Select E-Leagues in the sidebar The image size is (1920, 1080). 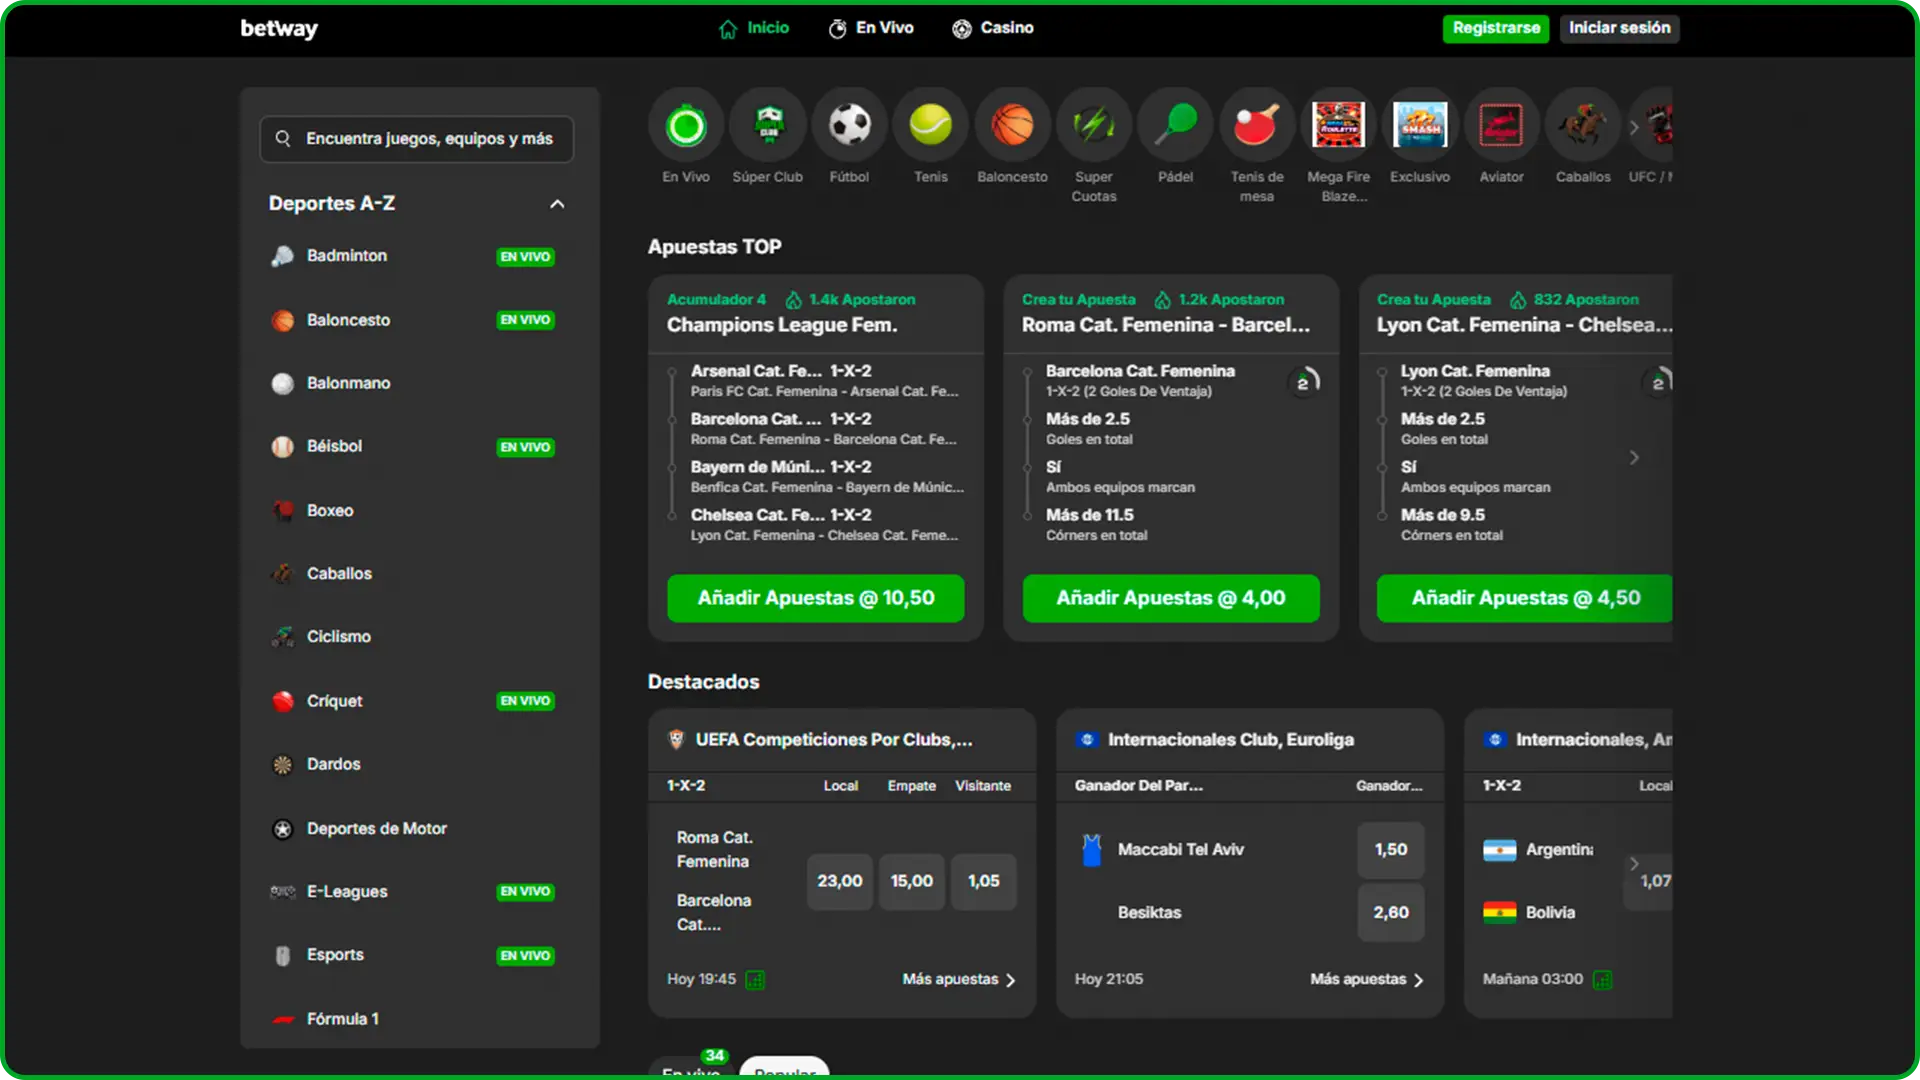[x=413, y=891]
